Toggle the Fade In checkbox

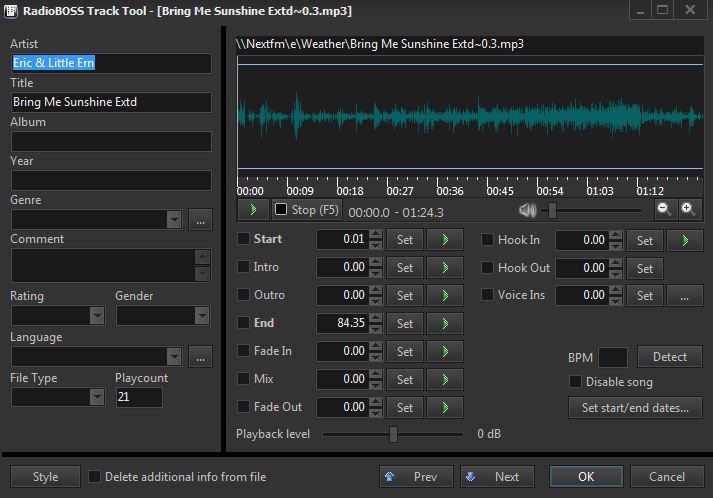pyautogui.click(x=243, y=351)
